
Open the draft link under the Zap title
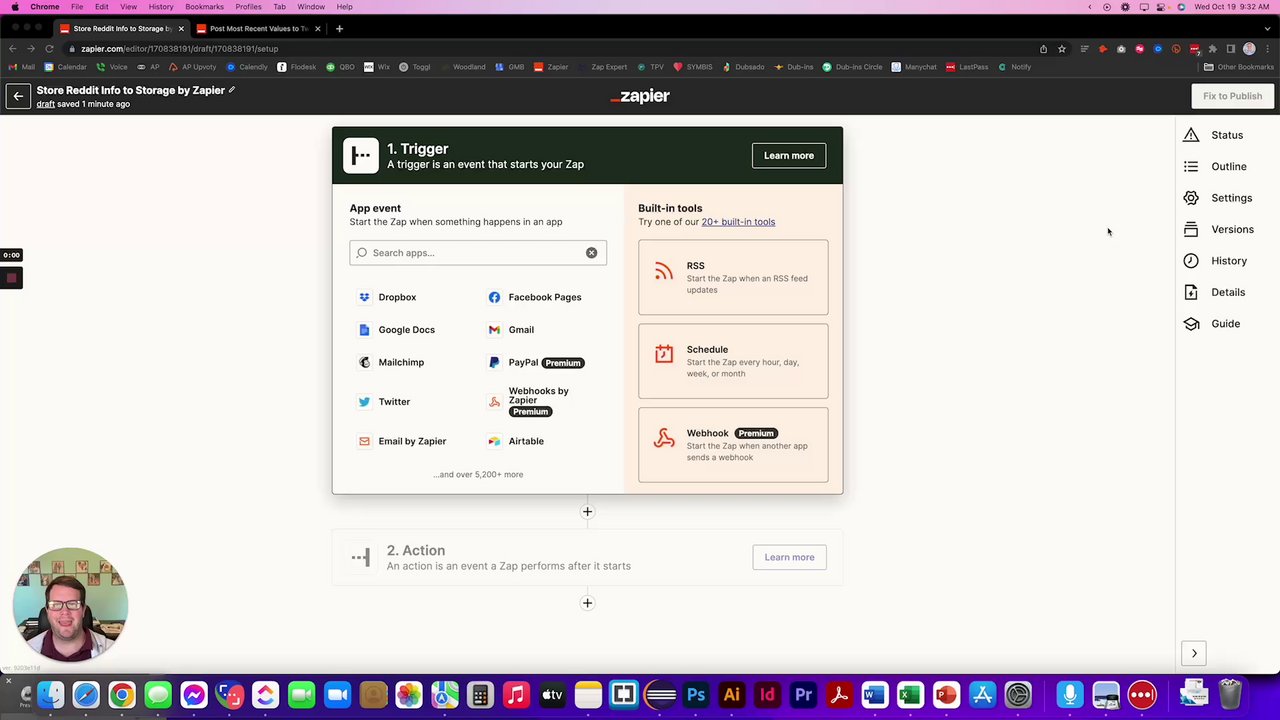46,104
